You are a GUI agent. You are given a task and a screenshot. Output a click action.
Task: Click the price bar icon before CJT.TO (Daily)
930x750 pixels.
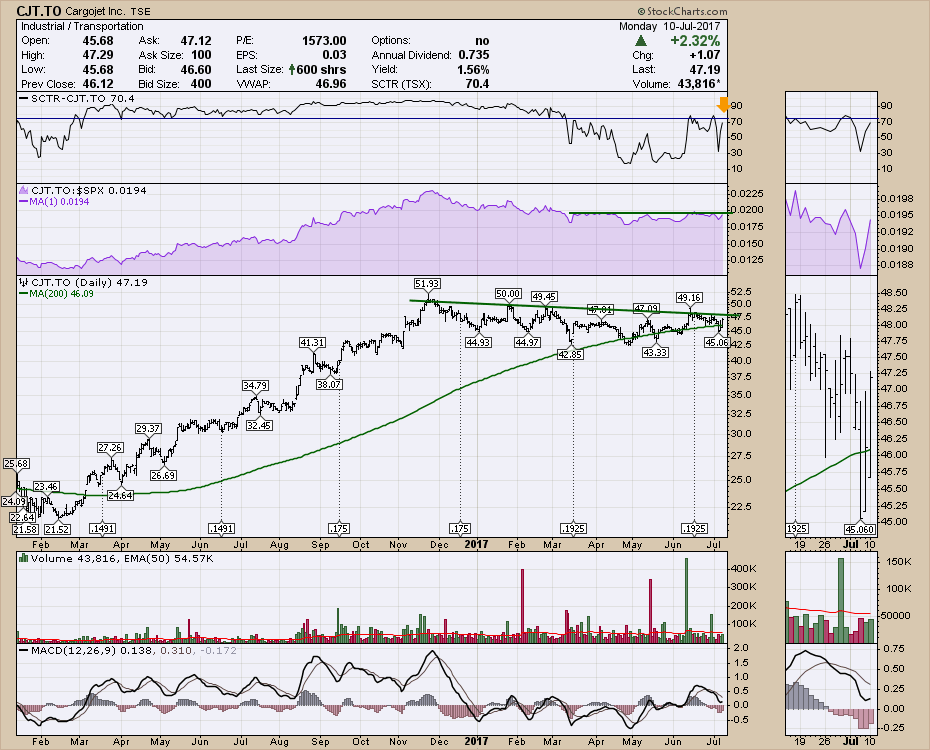click(x=24, y=282)
